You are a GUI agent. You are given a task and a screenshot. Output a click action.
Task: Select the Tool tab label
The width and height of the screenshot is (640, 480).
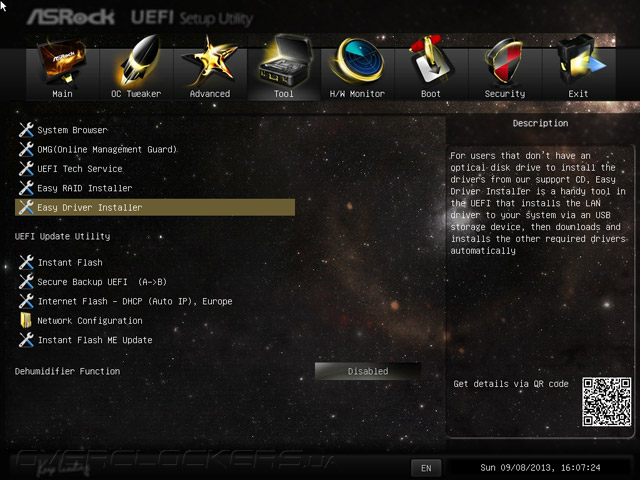pyautogui.click(x=284, y=94)
